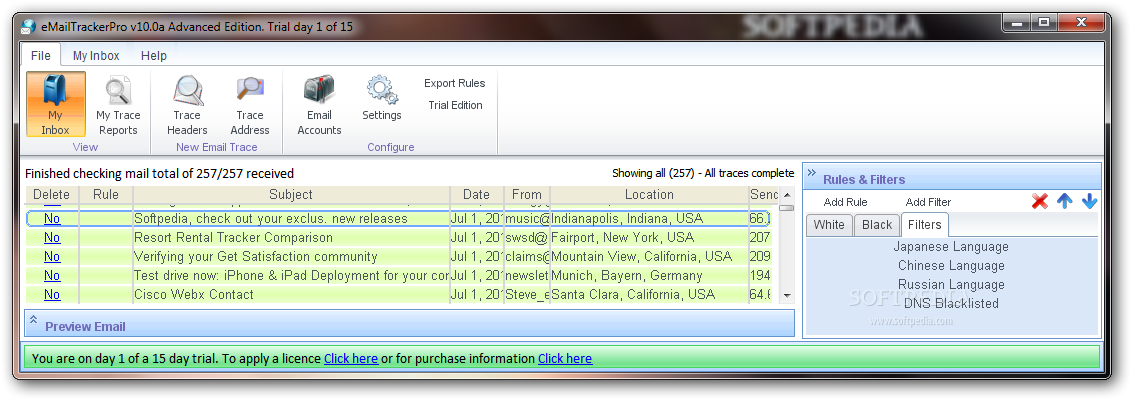Click Export Rules
This screenshot has width=1132, height=400.
pyautogui.click(x=455, y=83)
